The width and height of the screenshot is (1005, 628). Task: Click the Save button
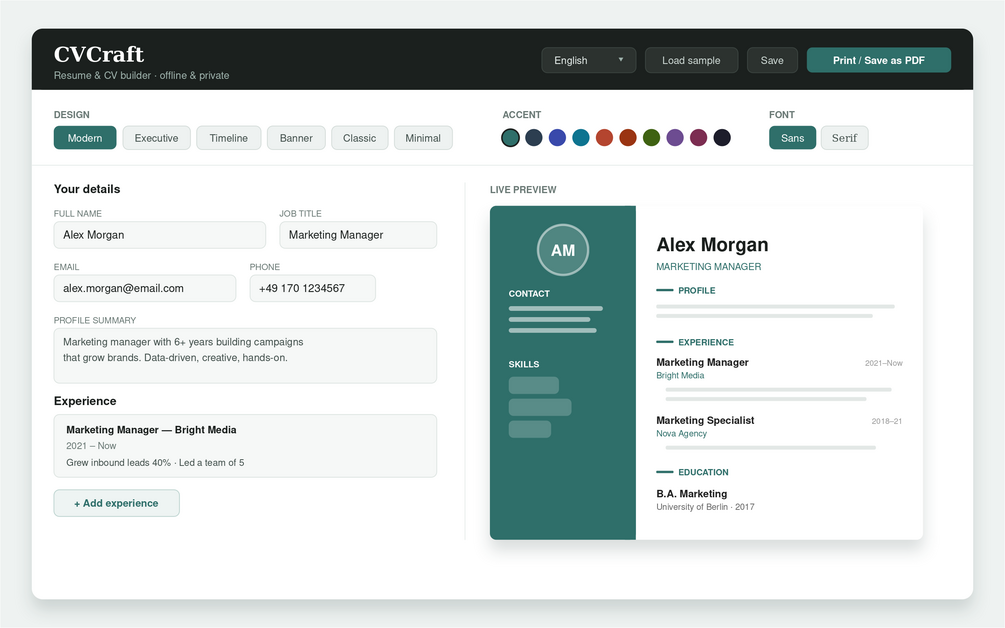[772, 60]
